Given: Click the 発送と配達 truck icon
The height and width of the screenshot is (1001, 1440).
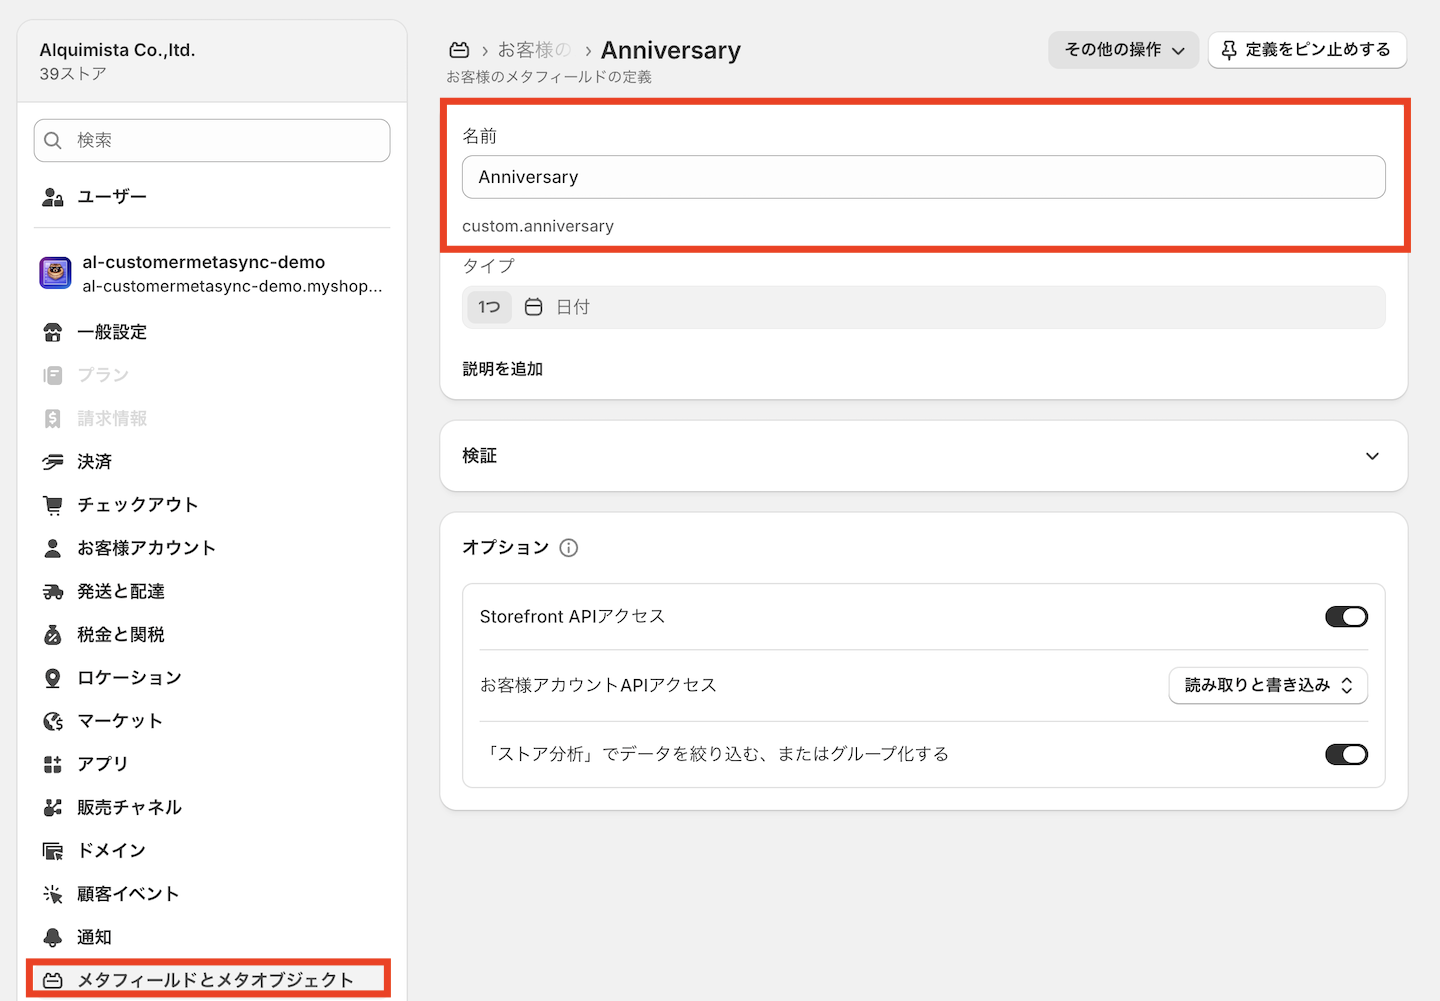Looking at the screenshot, I should coord(53,592).
